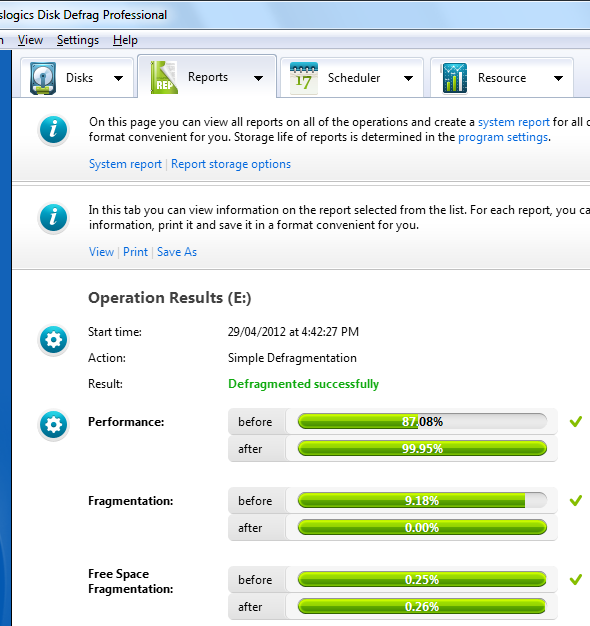Image resolution: width=590 pixels, height=626 pixels.
Task: Click the Print report link
Action: pyautogui.click(x=135, y=252)
